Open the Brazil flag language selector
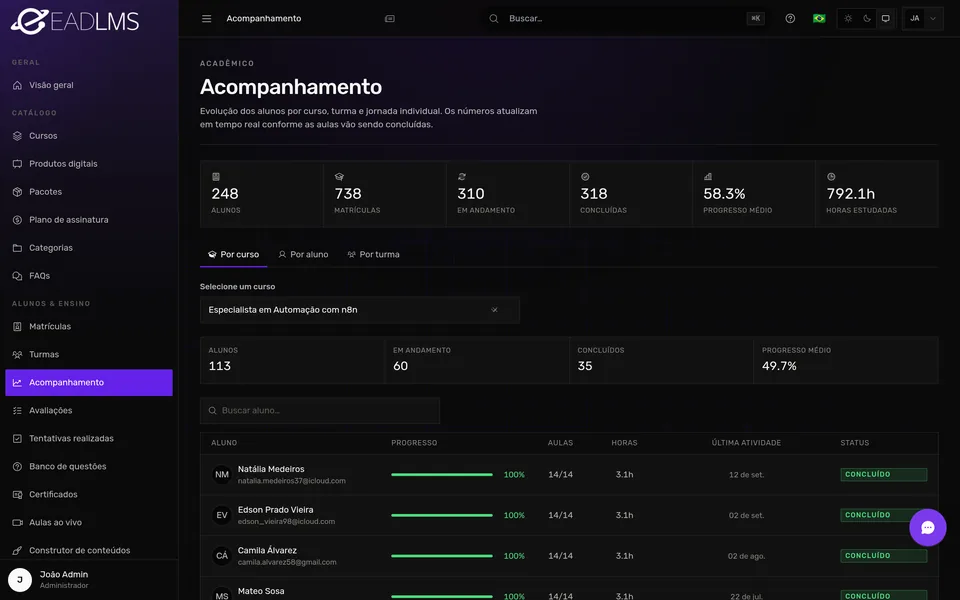The image size is (960, 600). click(819, 18)
